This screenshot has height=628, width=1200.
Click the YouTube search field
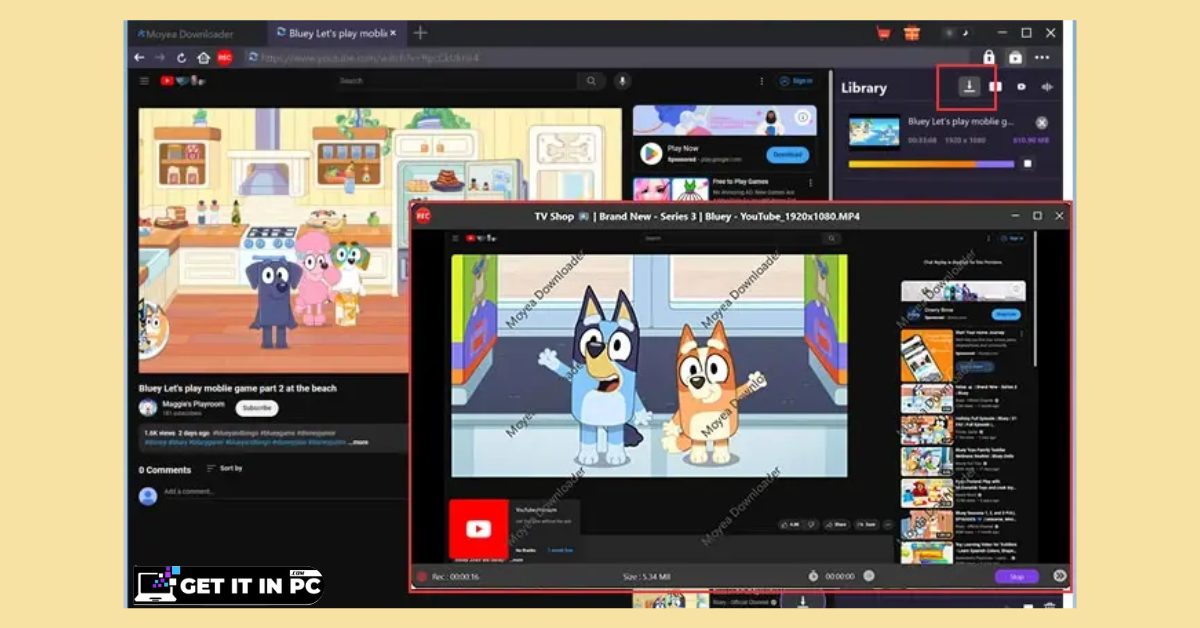point(456,81)
